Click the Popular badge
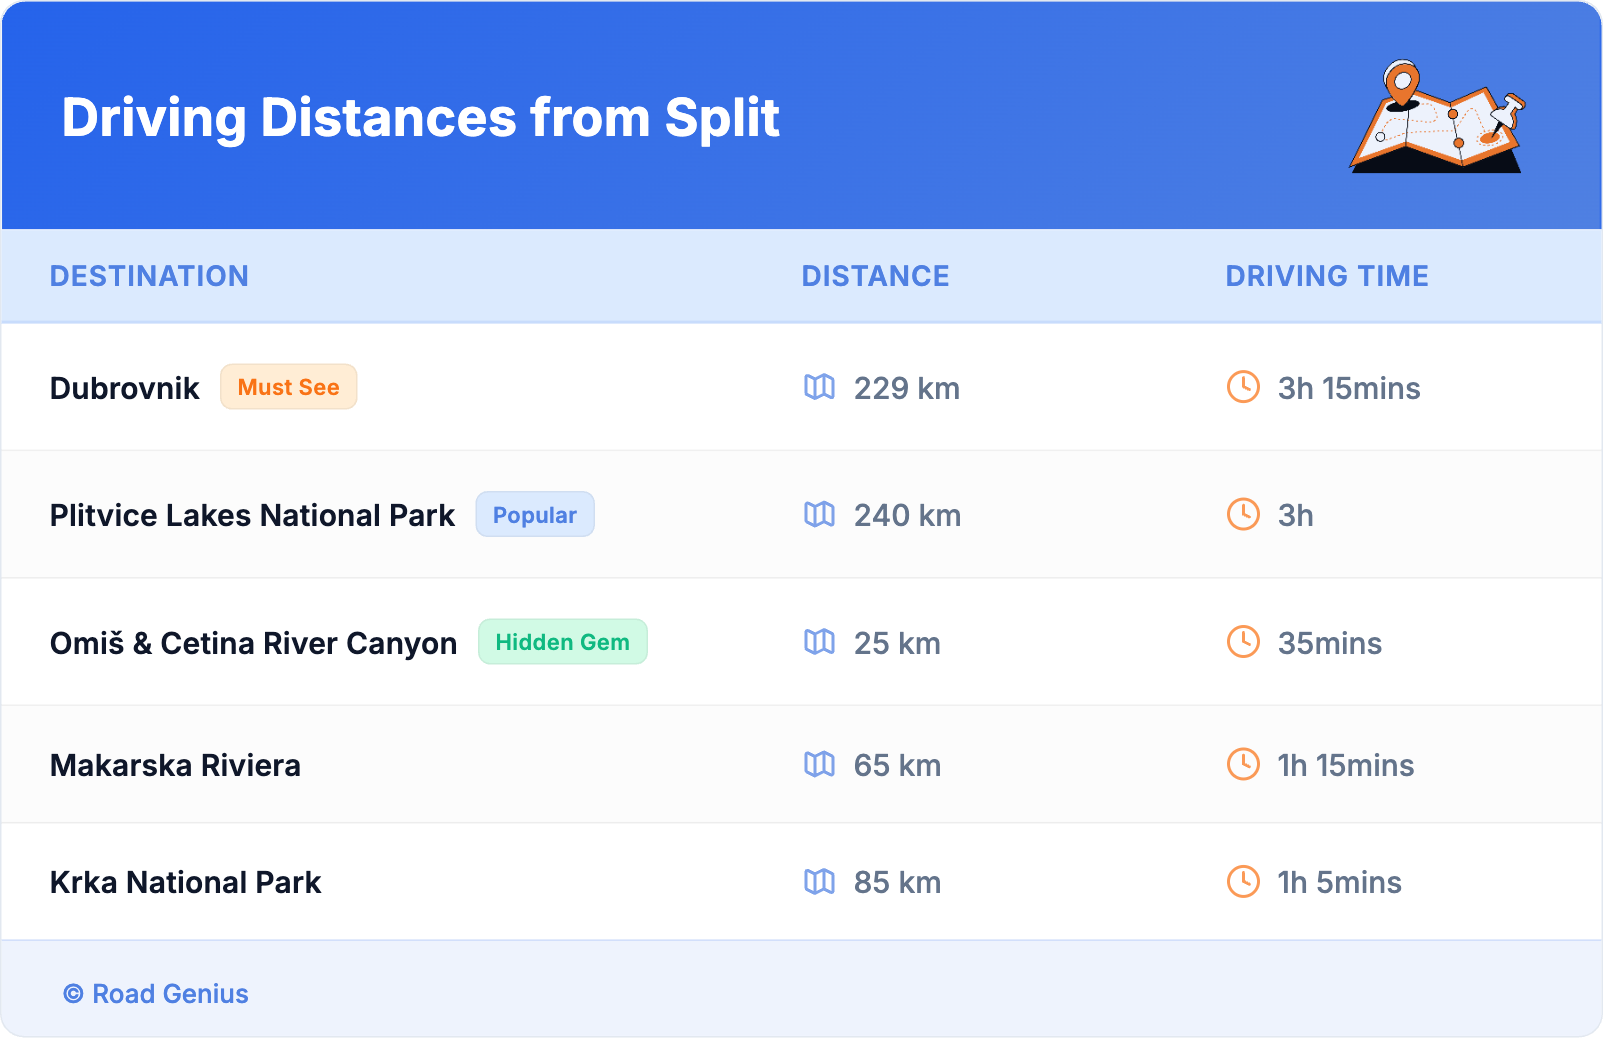The image size is (1604, 1038). coord(534,515)
